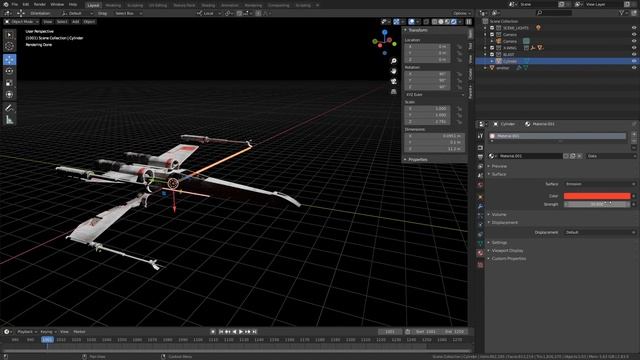Switch viewport to Rendered shading
640x360 pixels.
click(453, 22)
